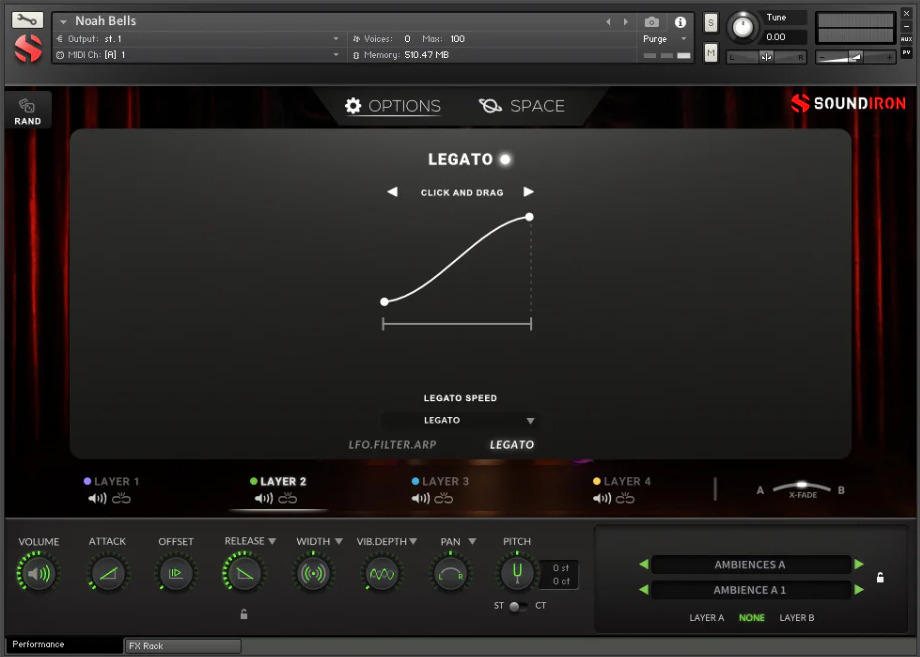Expand the Release dropdown arrow
920x657 pixels.
(x=272, y=542)
